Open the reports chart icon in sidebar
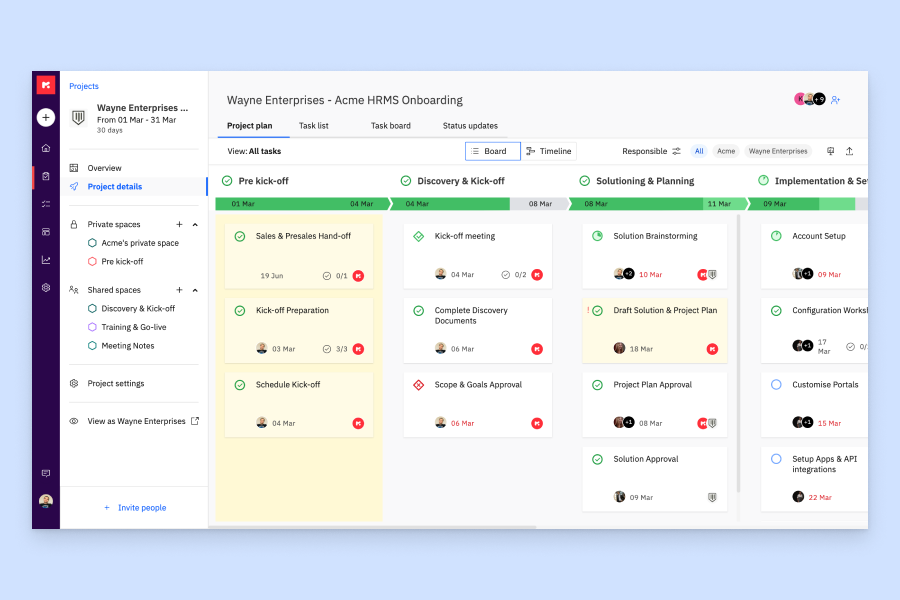This screenshot has width=900, height=600. [46, 260]
